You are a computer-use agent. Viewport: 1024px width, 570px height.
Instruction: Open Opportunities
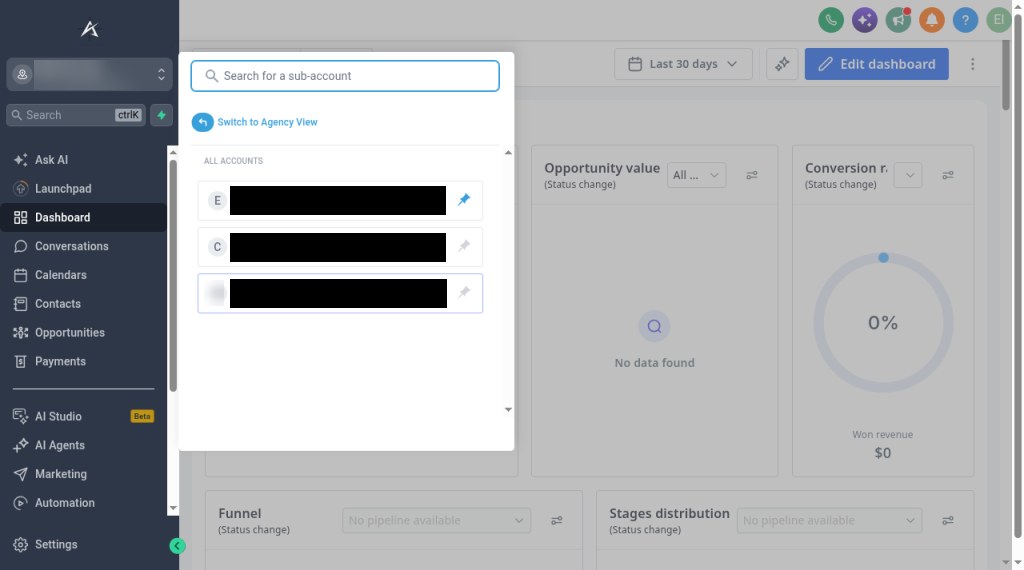[83, 332]
